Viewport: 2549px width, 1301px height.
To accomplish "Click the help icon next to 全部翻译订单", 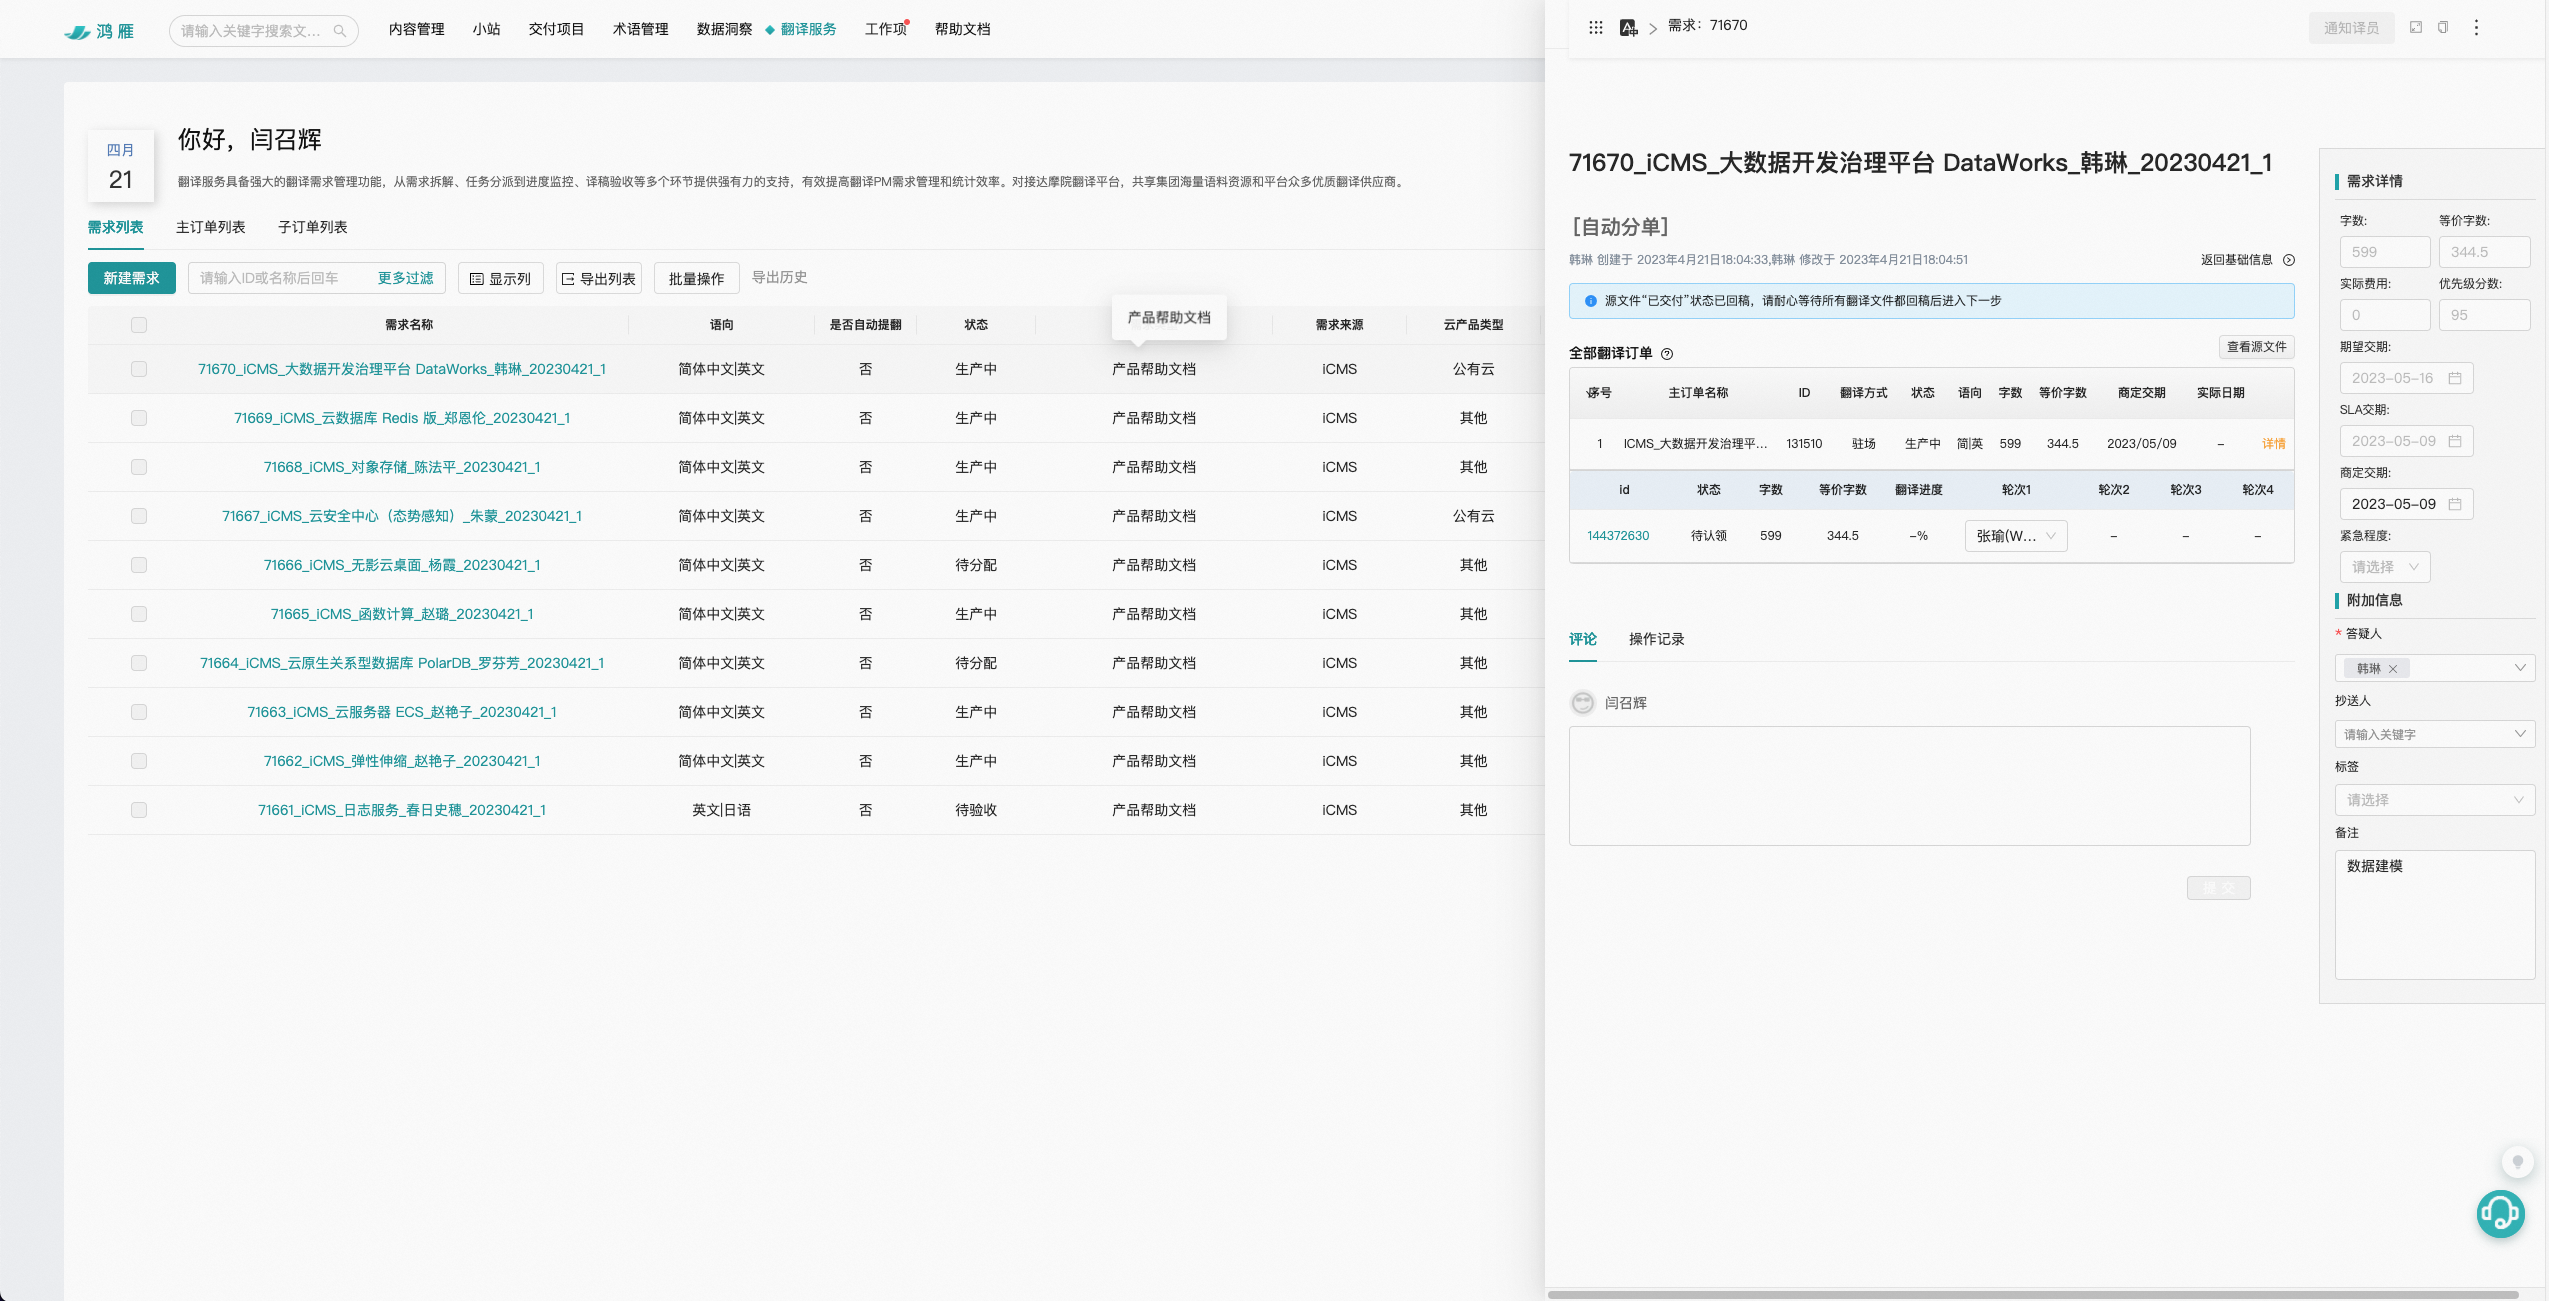I will [x=1667, y=353].
